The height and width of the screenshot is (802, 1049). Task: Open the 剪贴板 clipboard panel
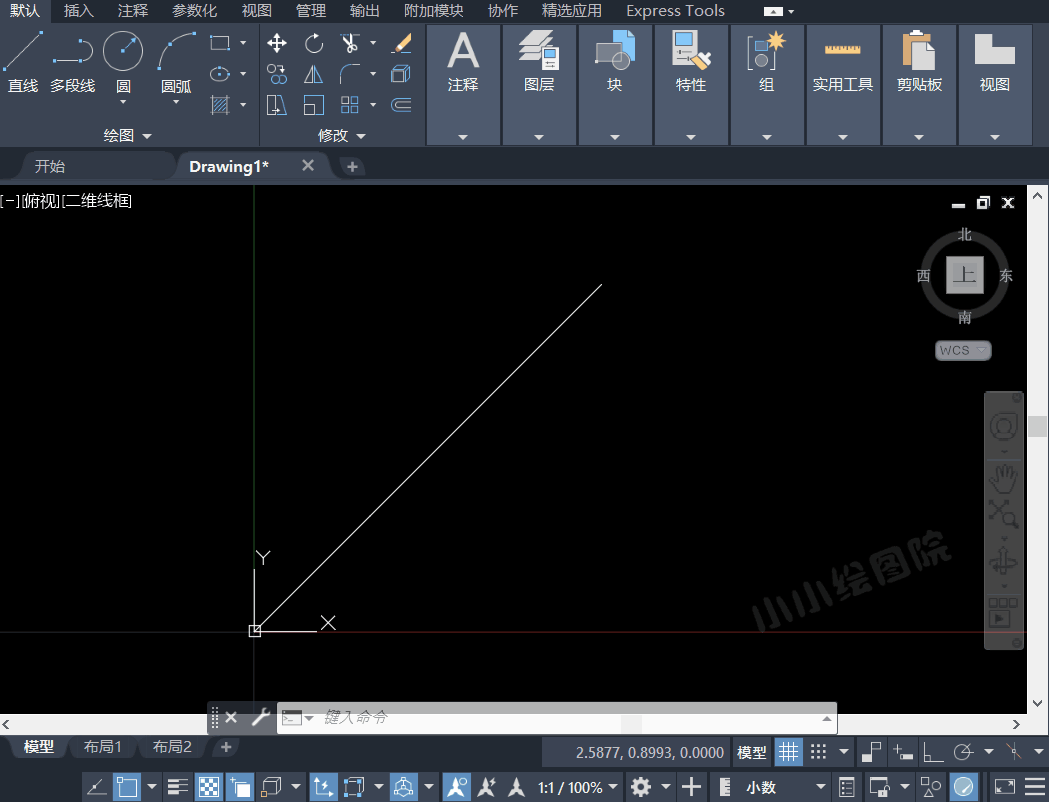(x=919, y=84)
